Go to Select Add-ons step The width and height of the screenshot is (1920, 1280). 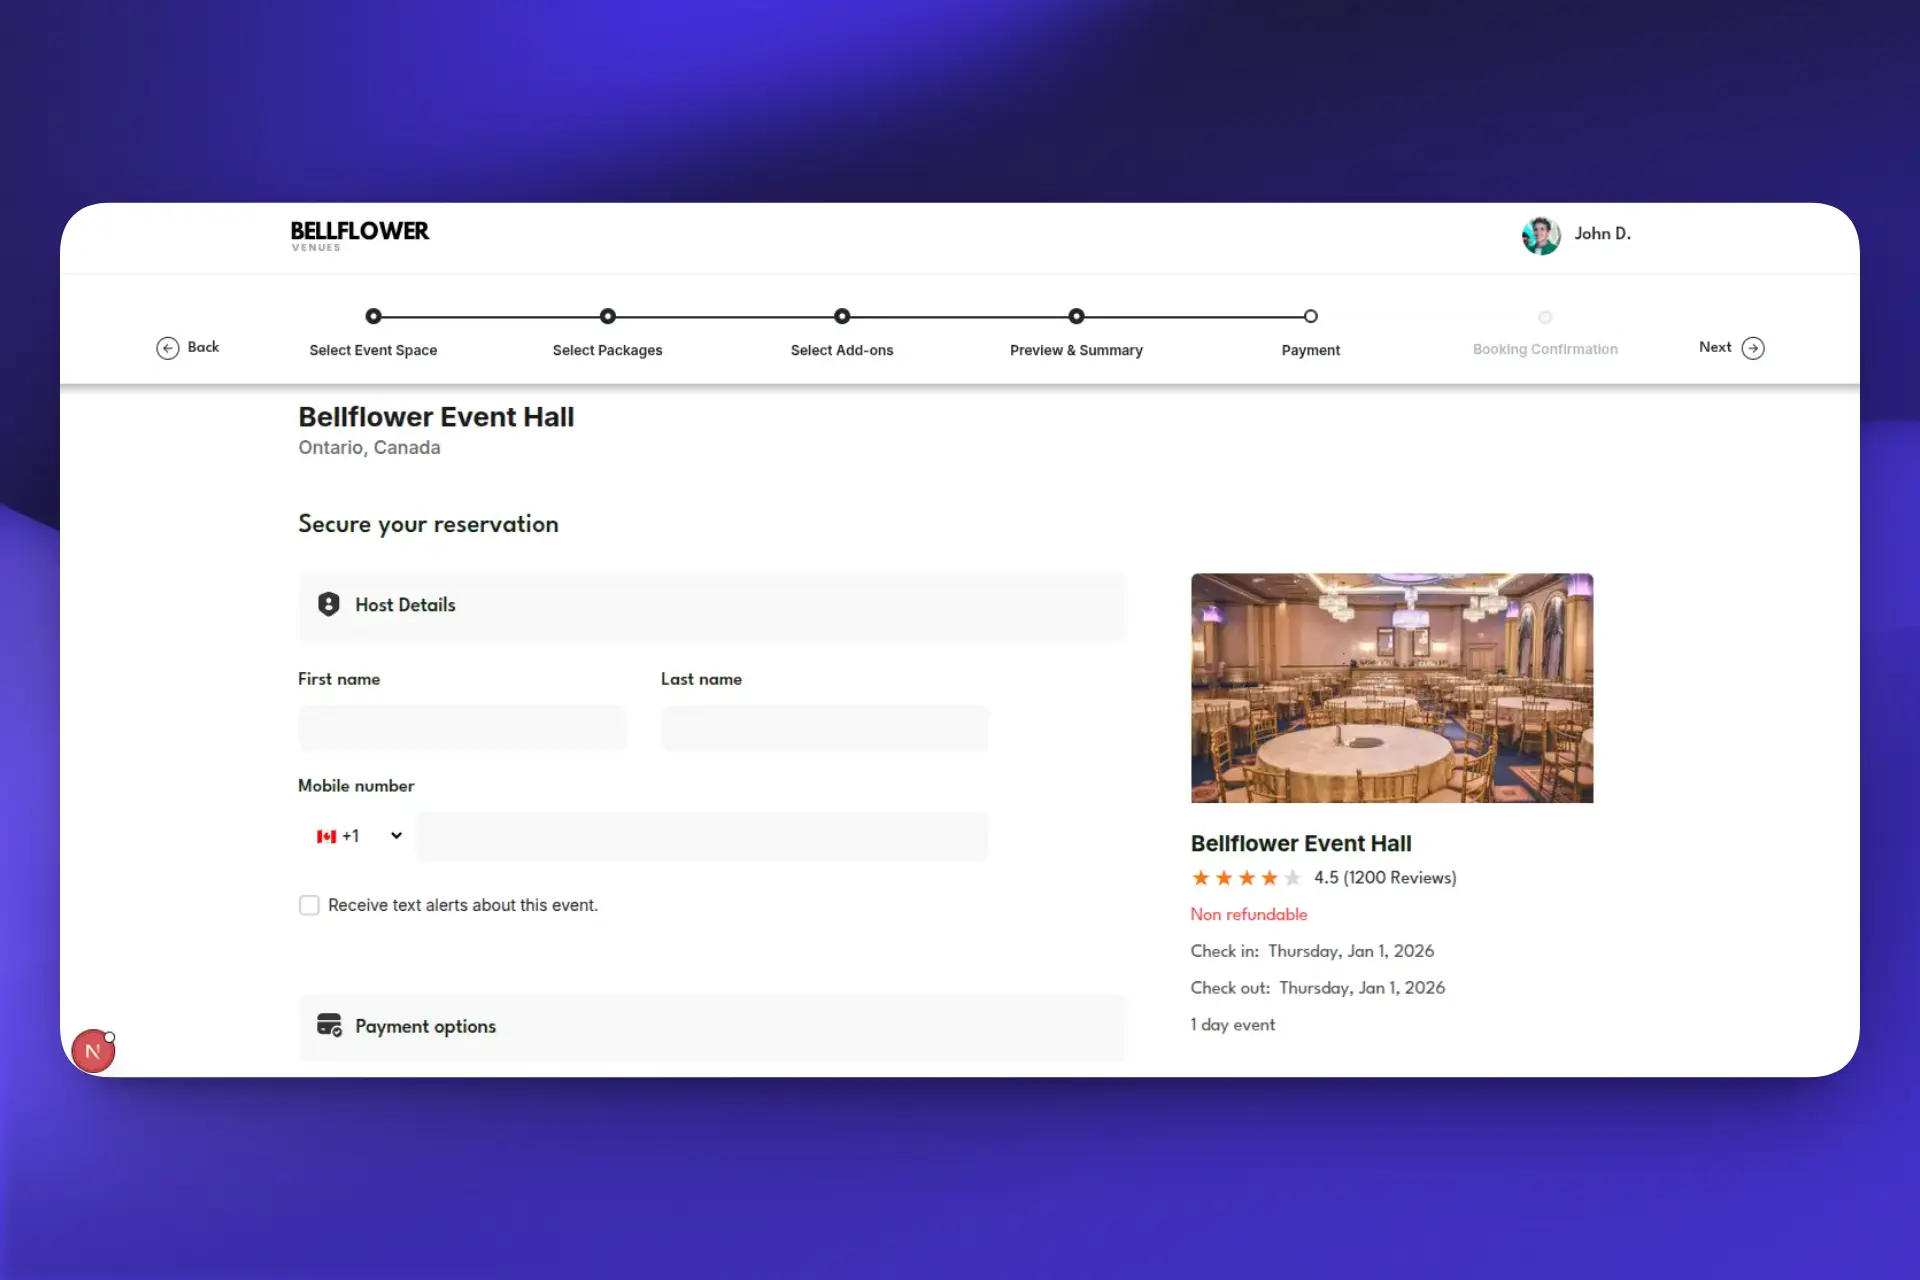[842, 350]
